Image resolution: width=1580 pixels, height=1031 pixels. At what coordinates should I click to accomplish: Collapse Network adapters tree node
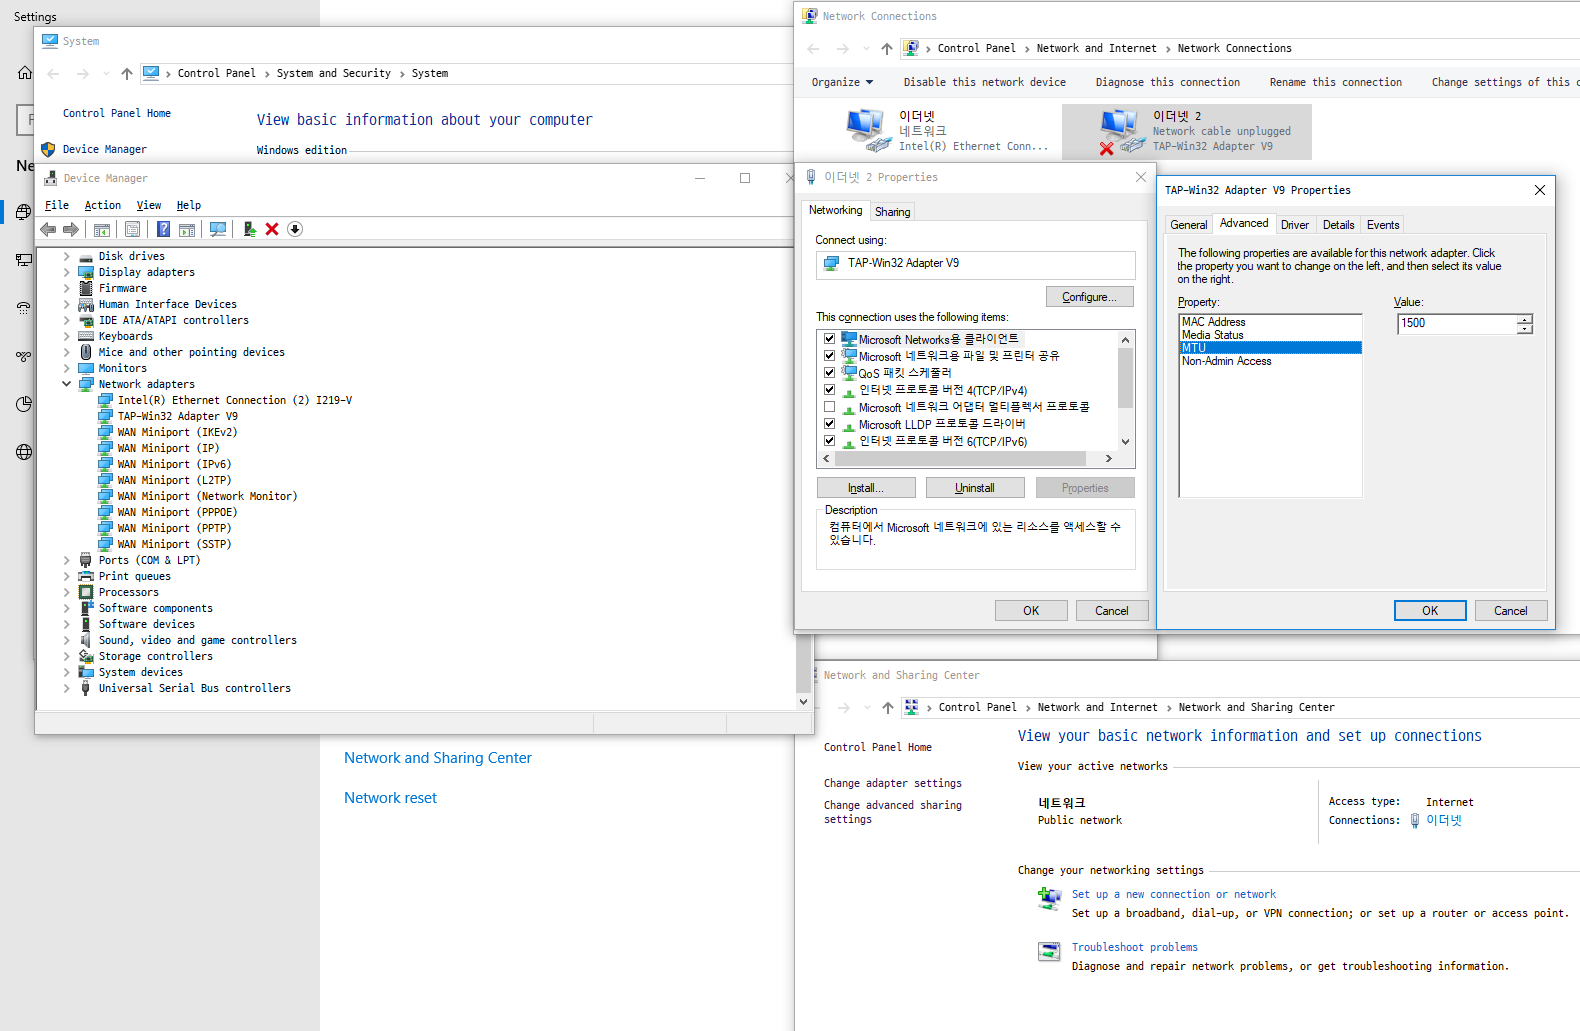67,384
